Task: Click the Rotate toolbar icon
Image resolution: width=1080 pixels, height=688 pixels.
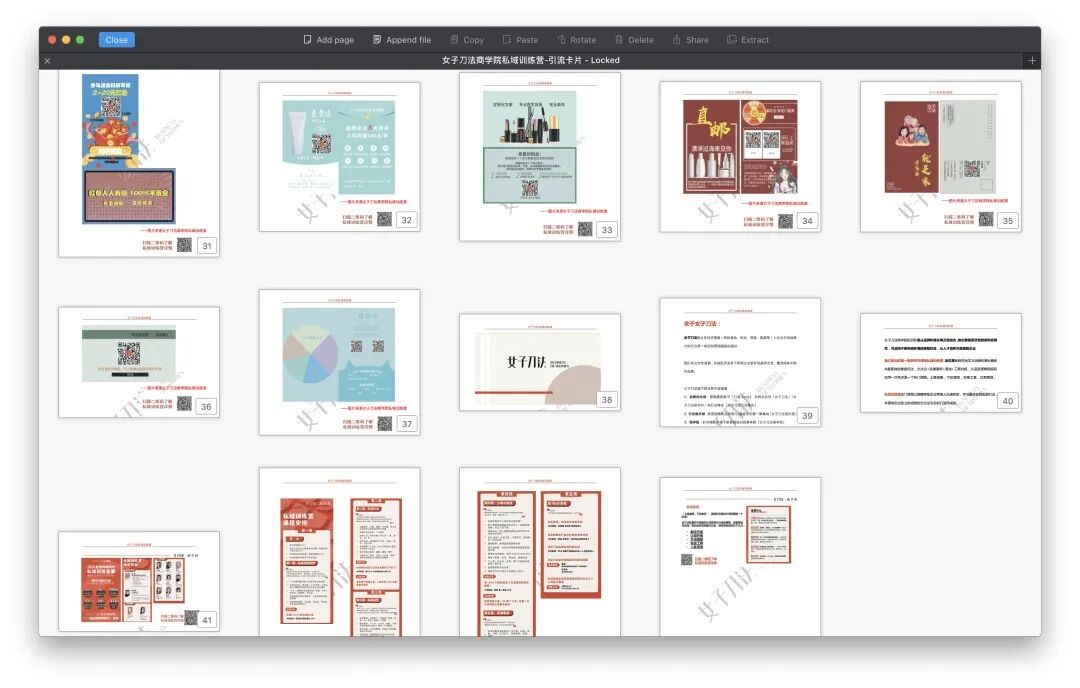Action: tap(561, 40)
